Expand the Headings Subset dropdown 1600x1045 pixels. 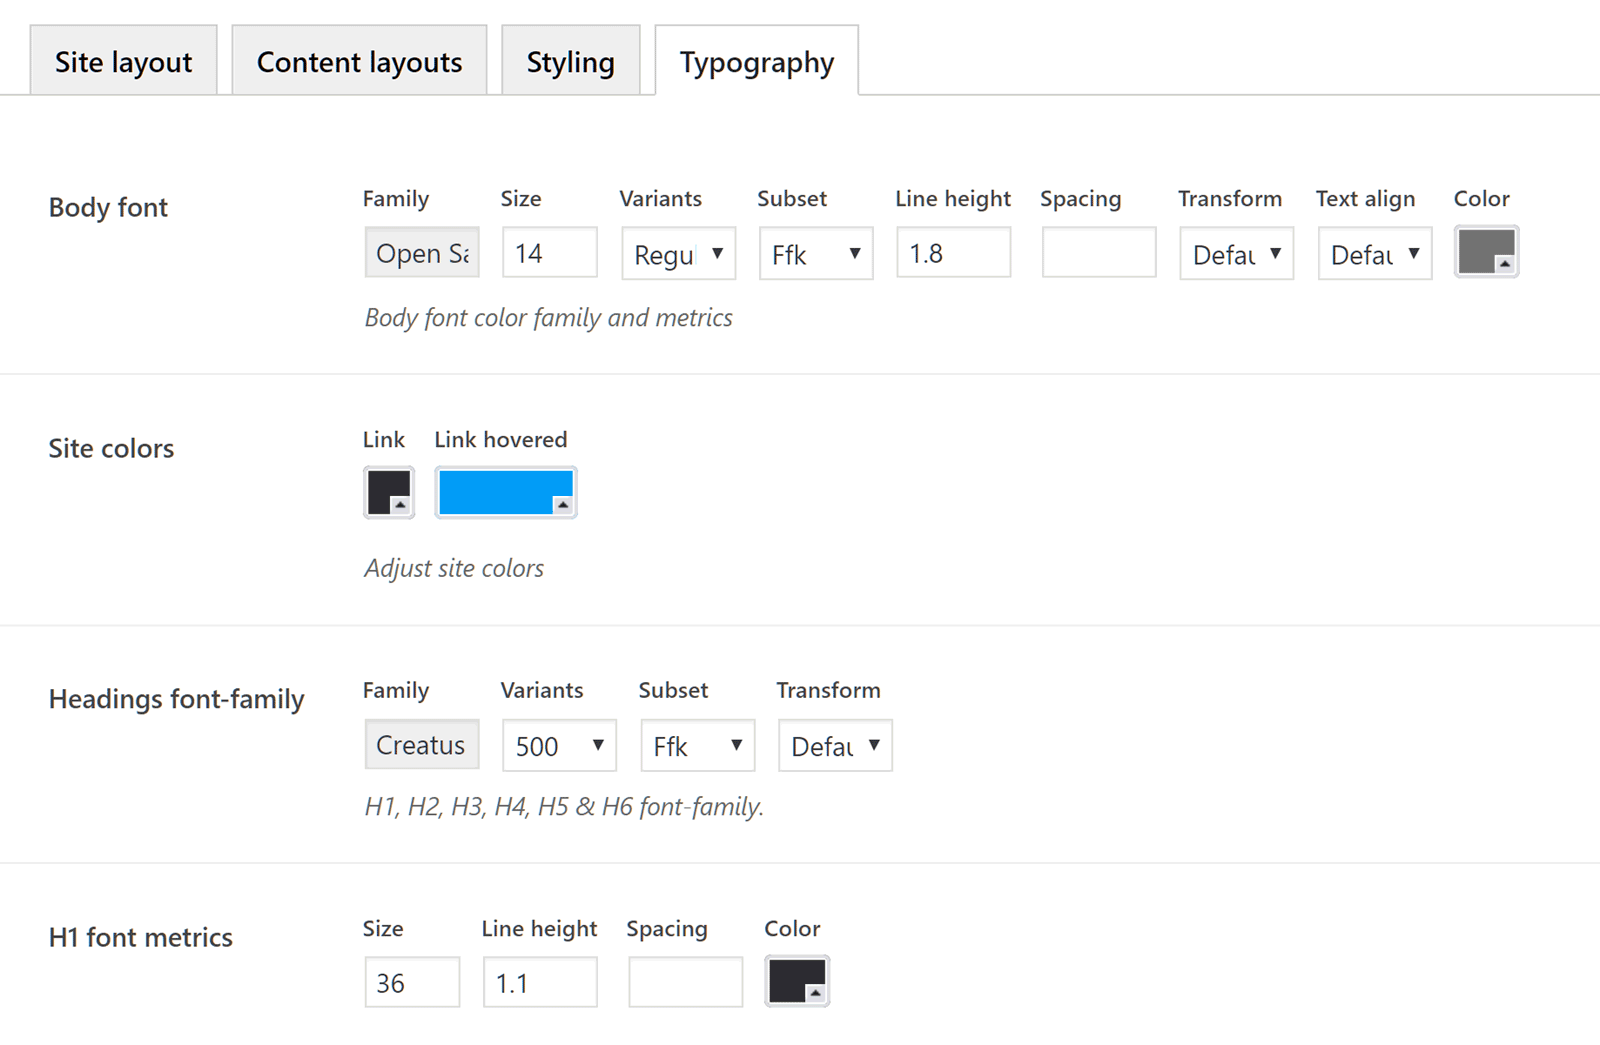tap(697, 746)
